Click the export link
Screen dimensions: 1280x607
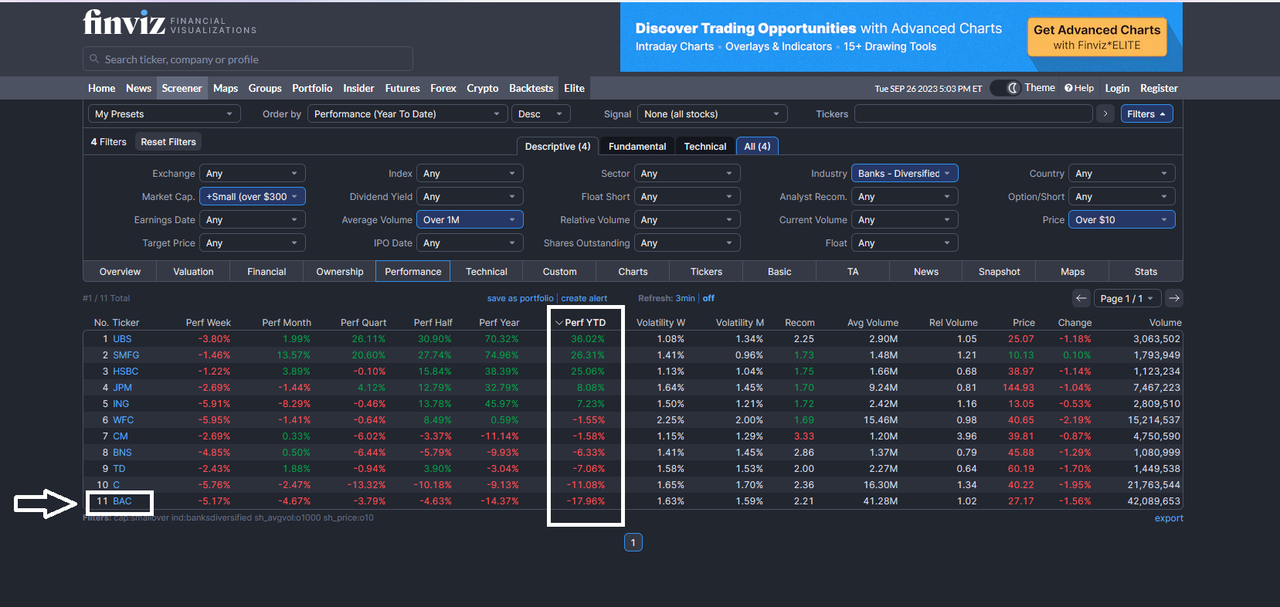1168,518
